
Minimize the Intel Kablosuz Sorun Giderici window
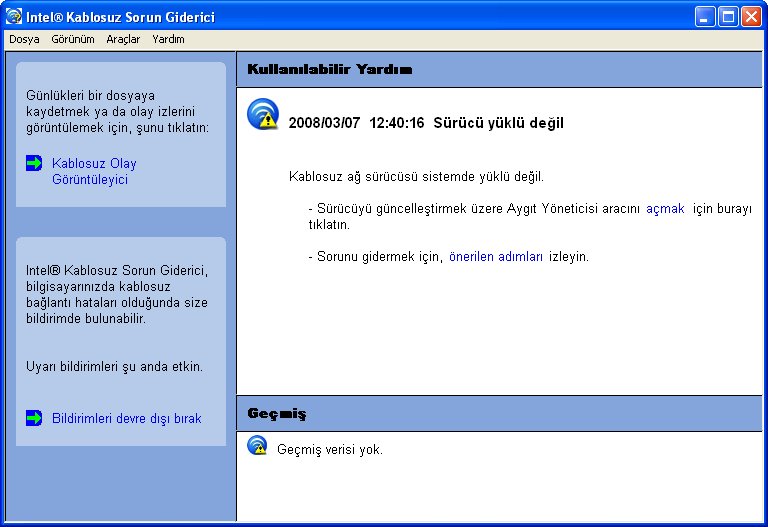705,17
